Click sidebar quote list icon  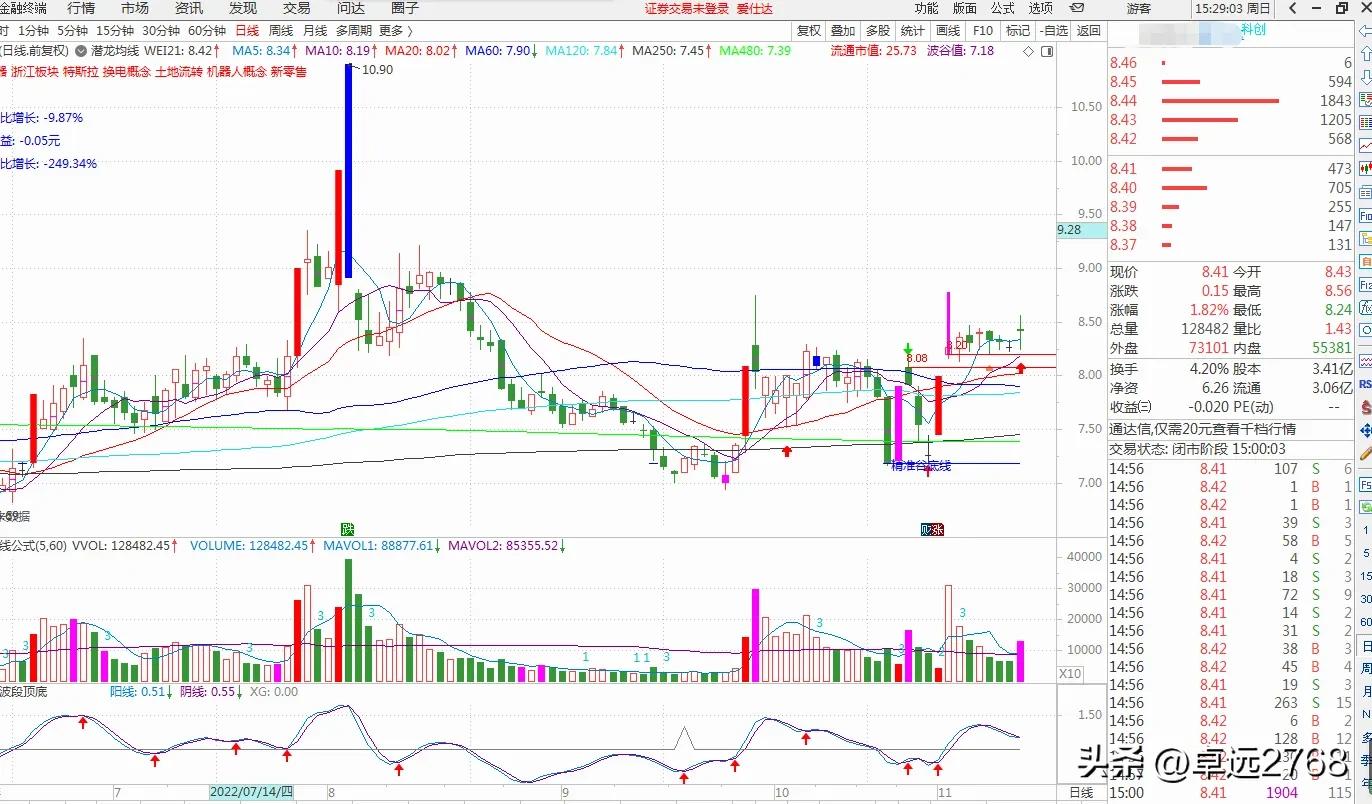1365,100
